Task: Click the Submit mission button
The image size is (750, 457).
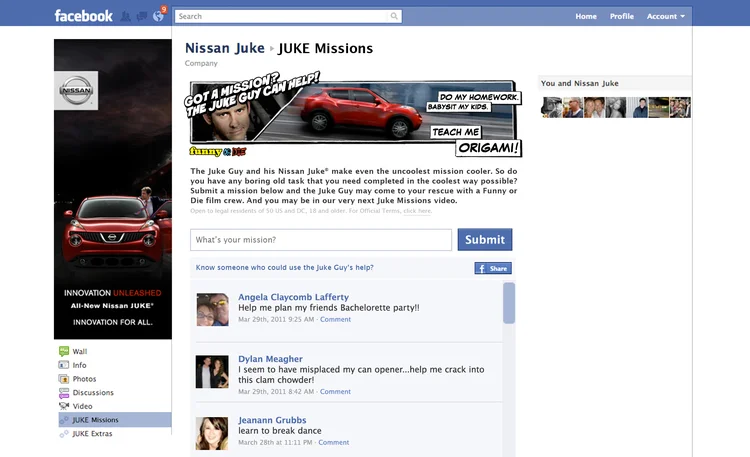Action: point(485,239)
